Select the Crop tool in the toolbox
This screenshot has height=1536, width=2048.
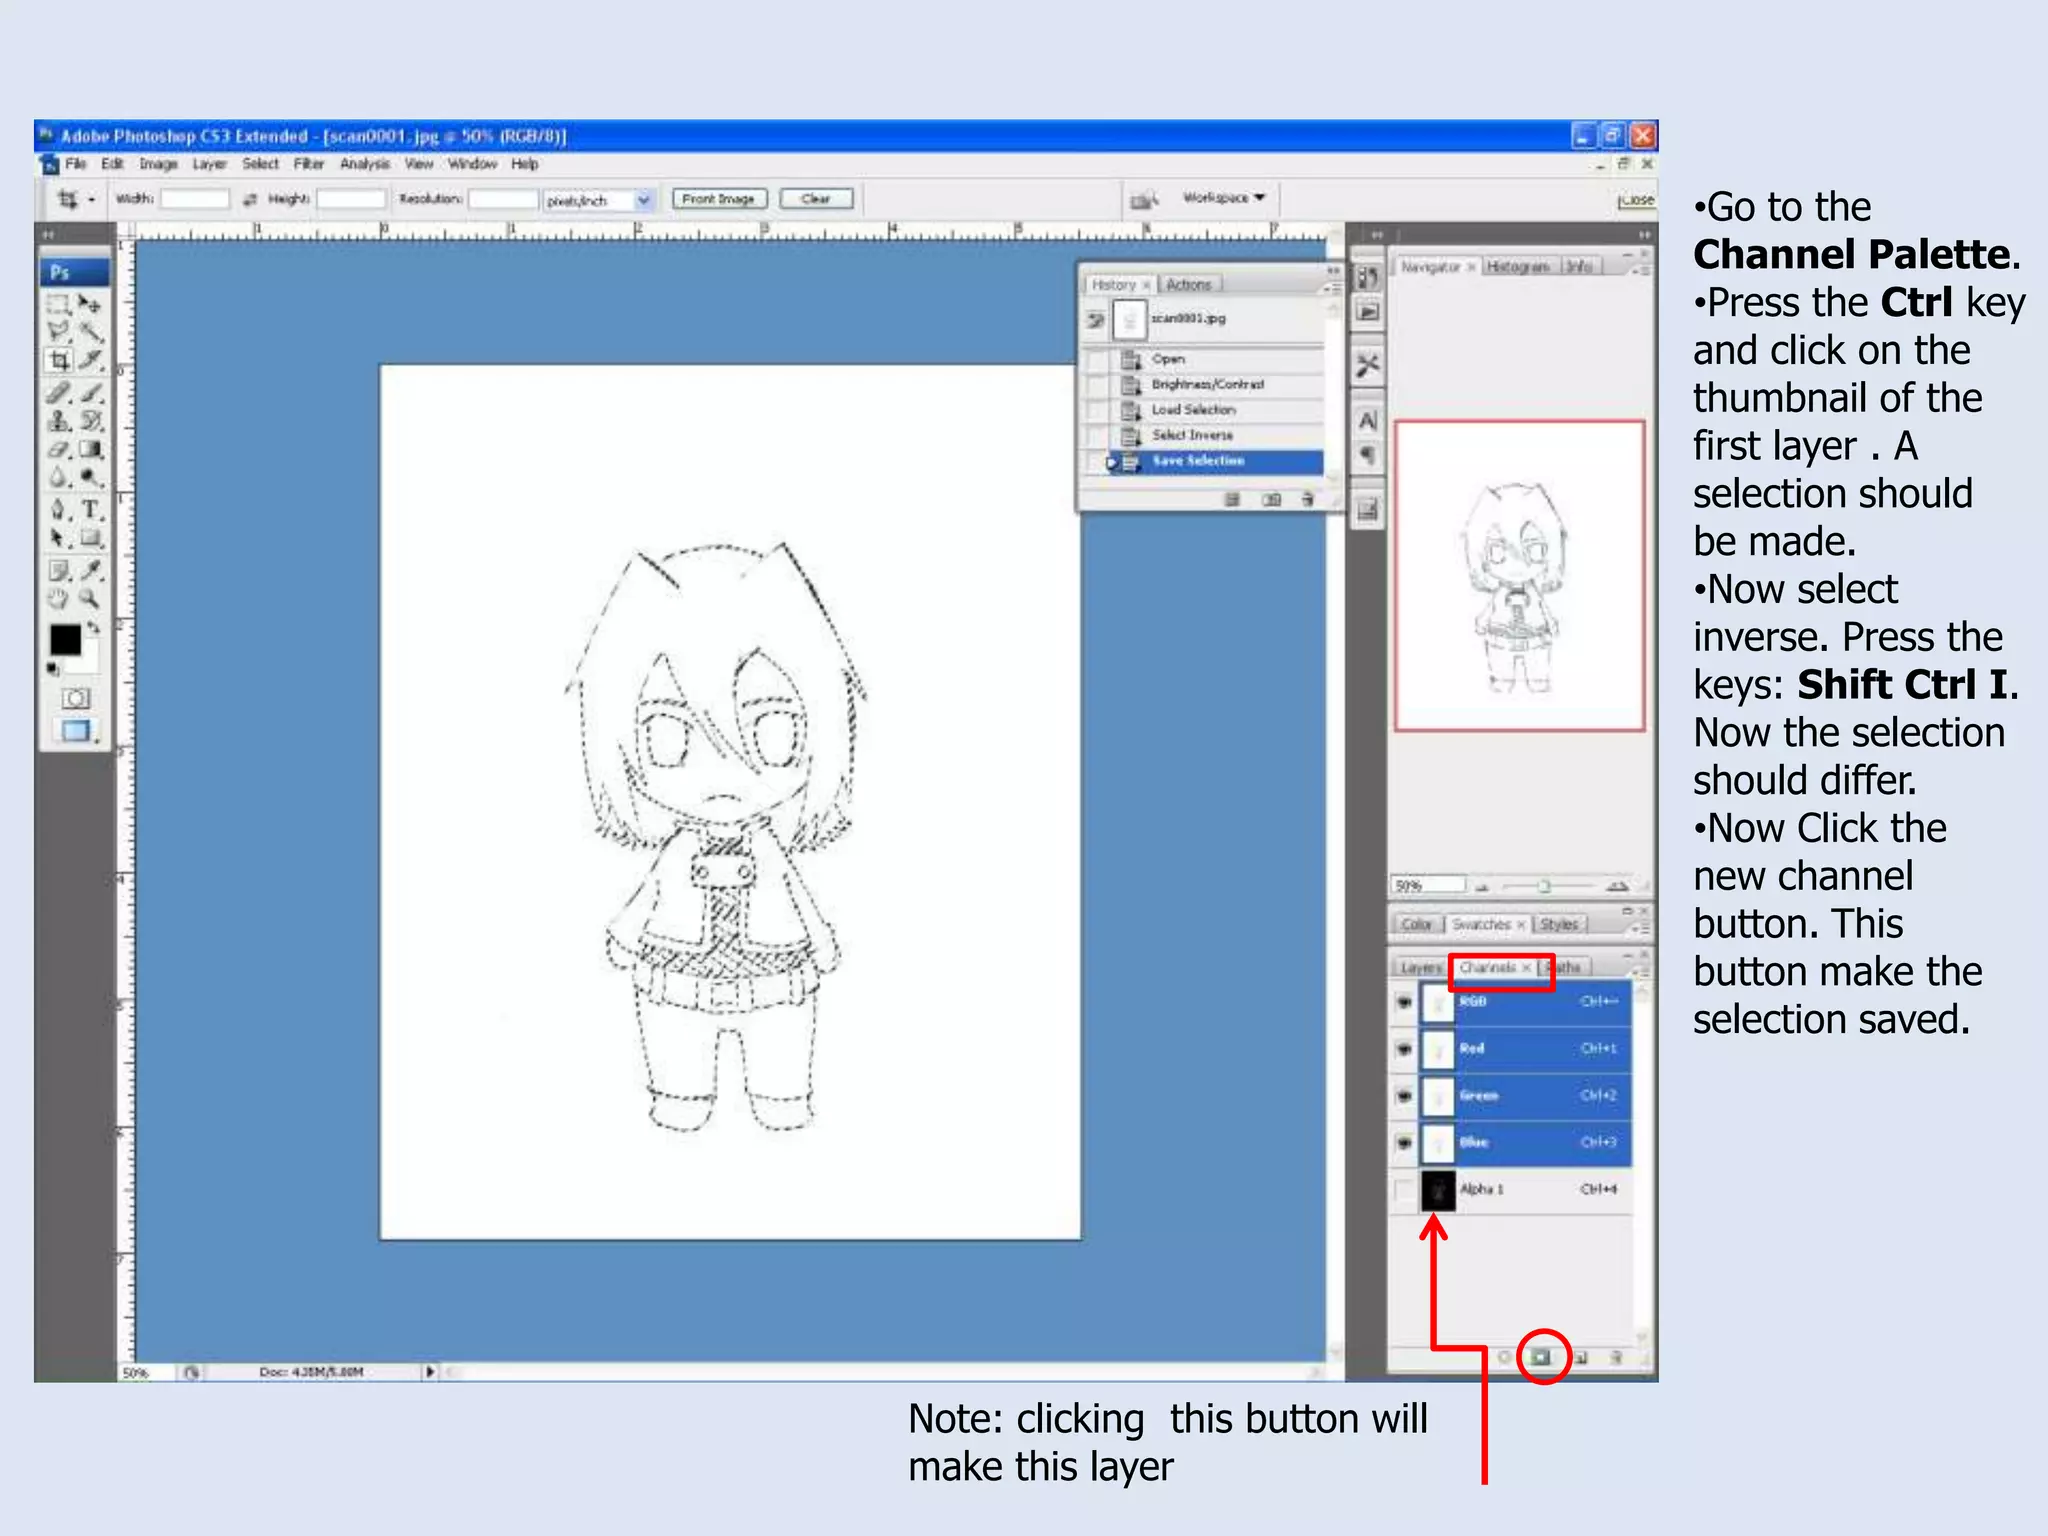[59, 360]
